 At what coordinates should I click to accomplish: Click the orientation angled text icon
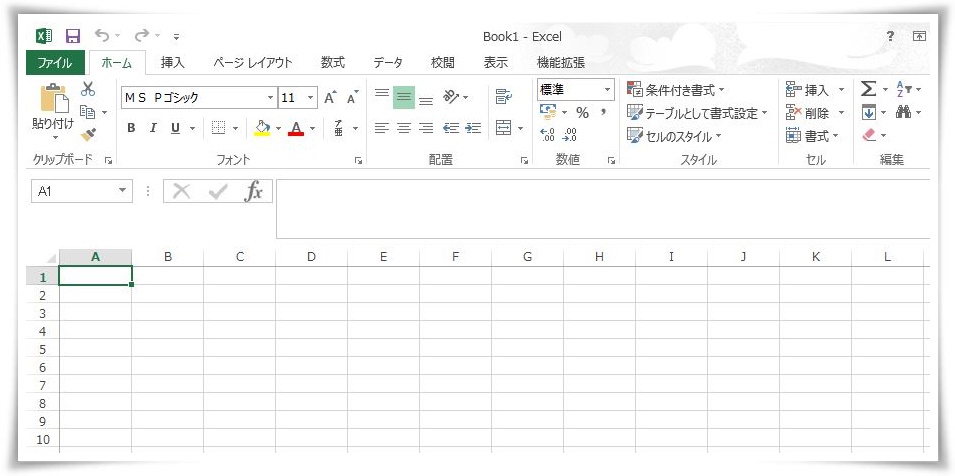(451, 97)
